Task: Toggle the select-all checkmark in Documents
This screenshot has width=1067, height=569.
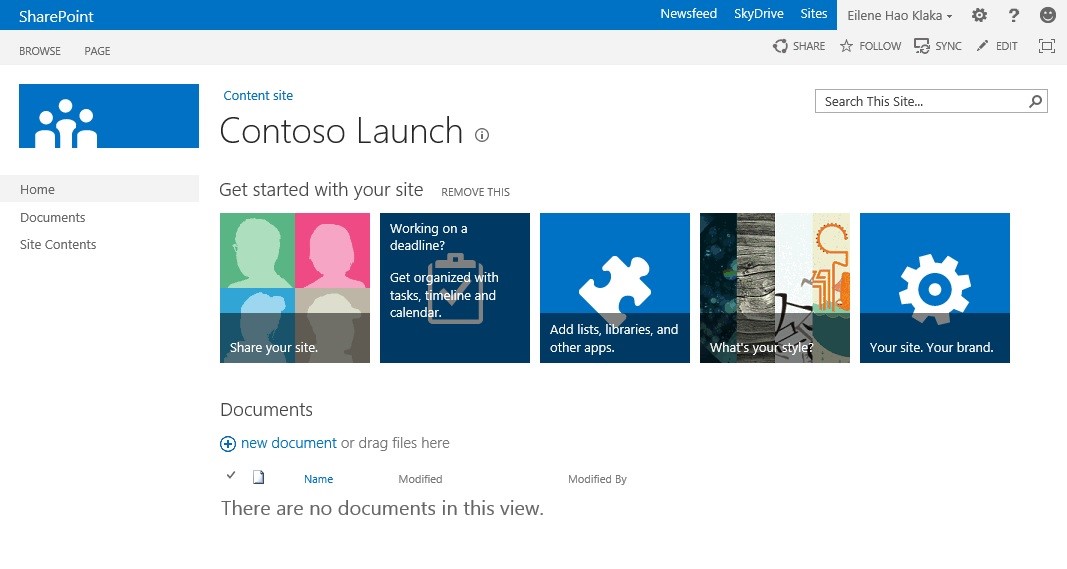Action: (x=231, y=475)
